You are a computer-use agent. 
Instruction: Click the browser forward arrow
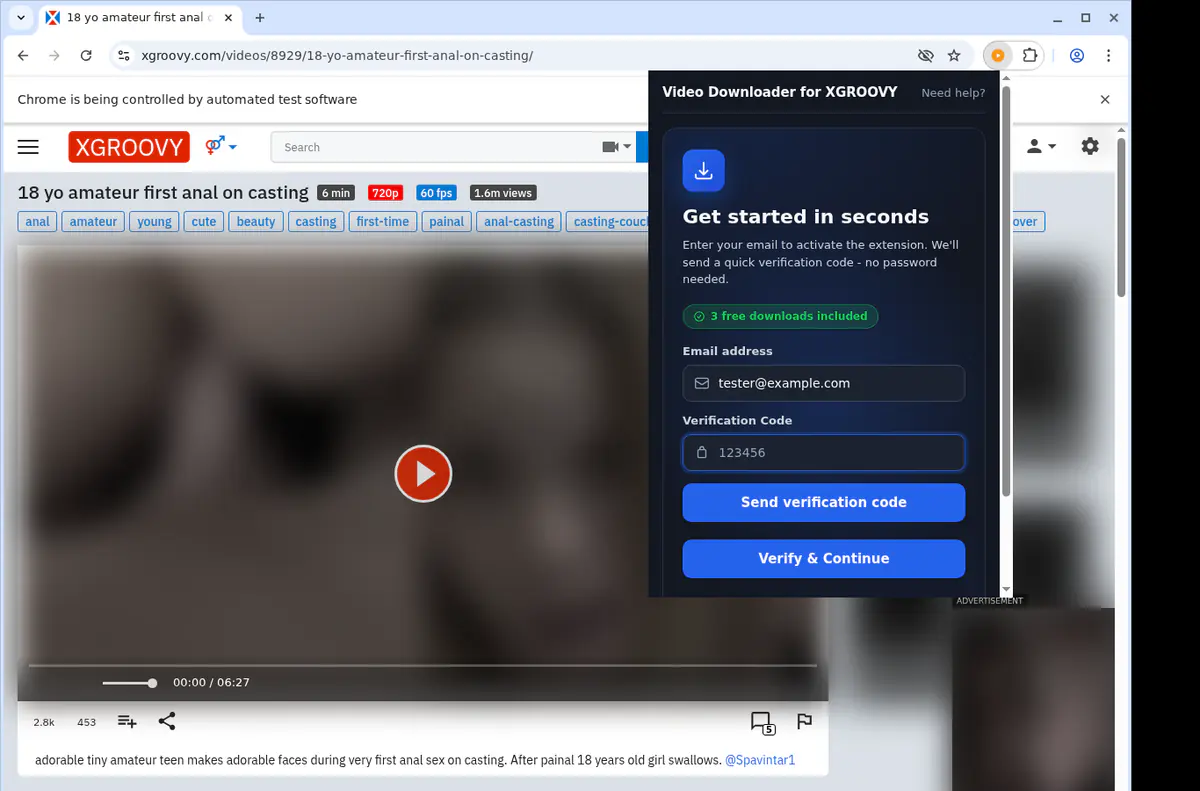point(55,56)
